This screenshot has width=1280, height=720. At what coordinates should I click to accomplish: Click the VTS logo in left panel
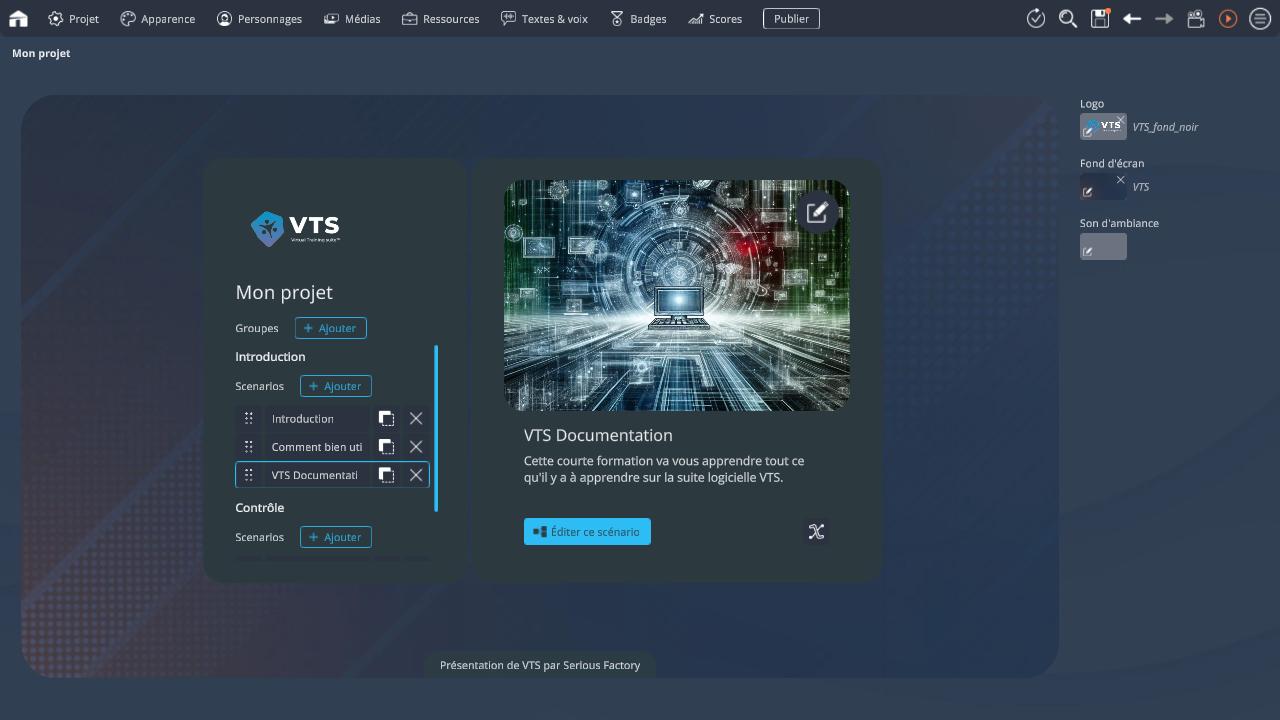tap(295, 228)
